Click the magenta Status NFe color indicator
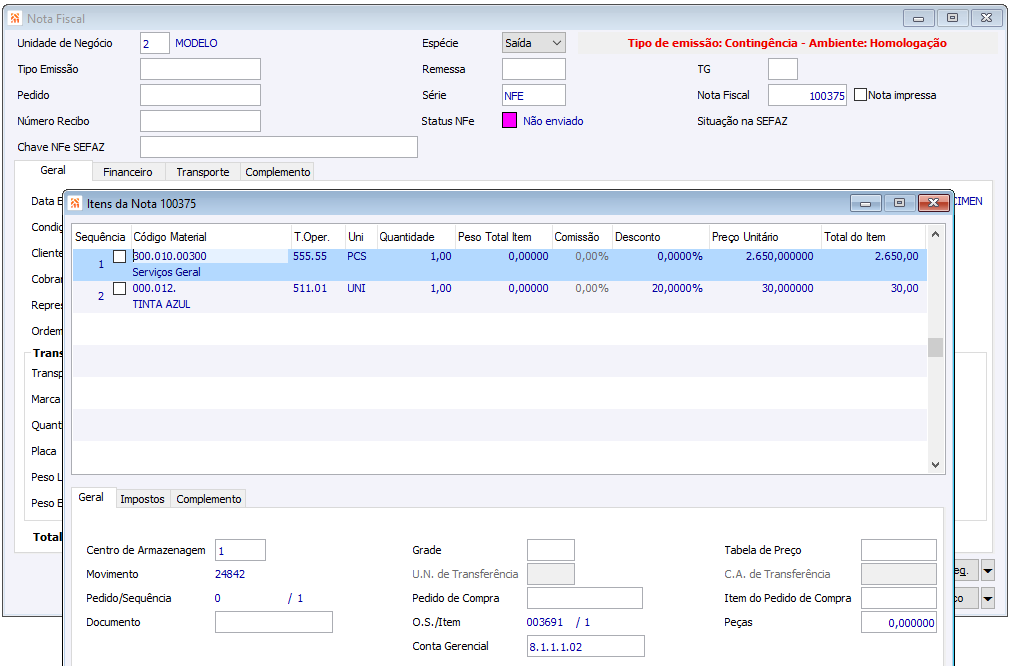 pos(509,121)
